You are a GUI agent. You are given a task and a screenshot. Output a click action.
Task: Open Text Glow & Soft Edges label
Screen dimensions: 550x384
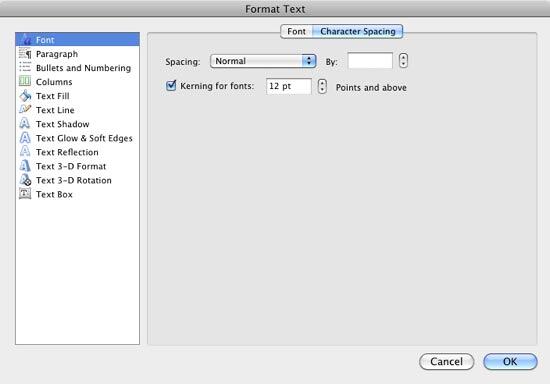84,138
